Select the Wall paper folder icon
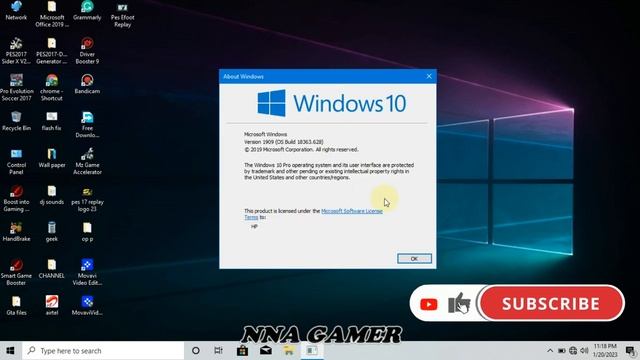This screenshot has height=360, width=640. coord(52,158)
